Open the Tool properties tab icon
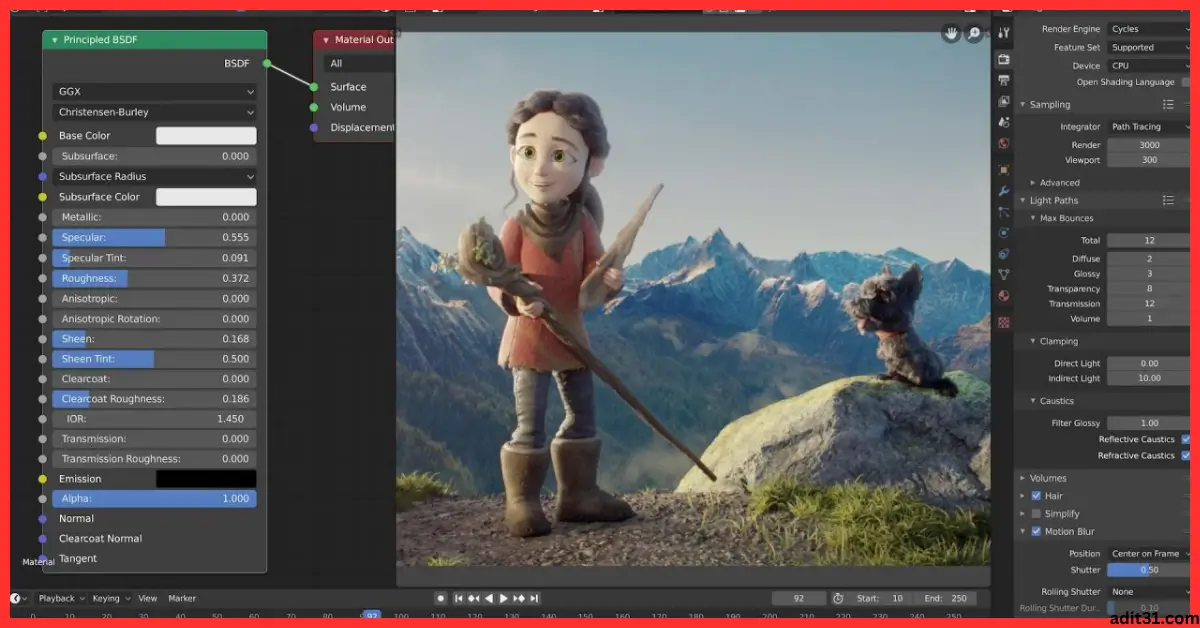This screenshot has height=628, width=1200. coord(1004,33)
